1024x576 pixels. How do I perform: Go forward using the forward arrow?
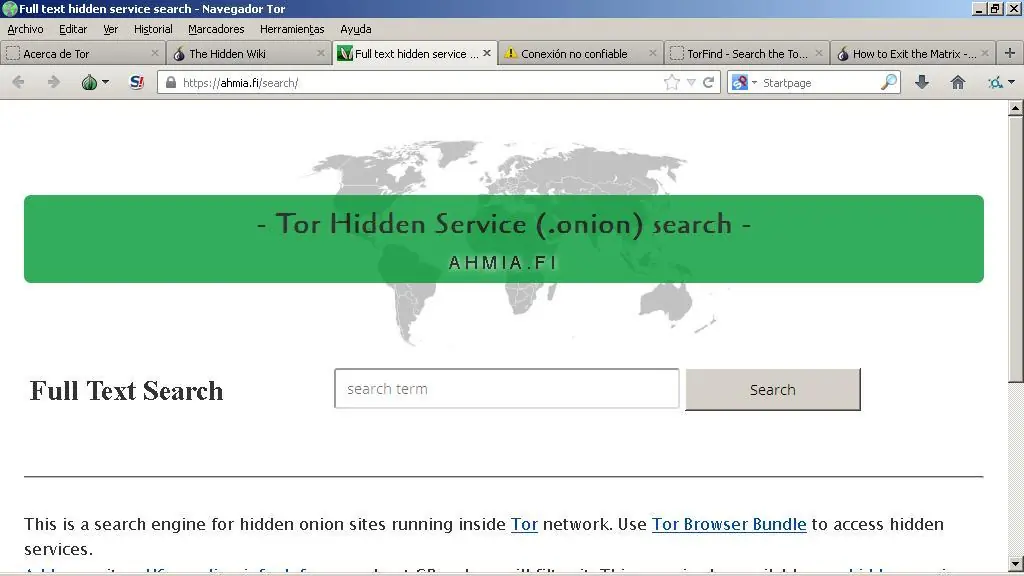click(x=54, y=82)
